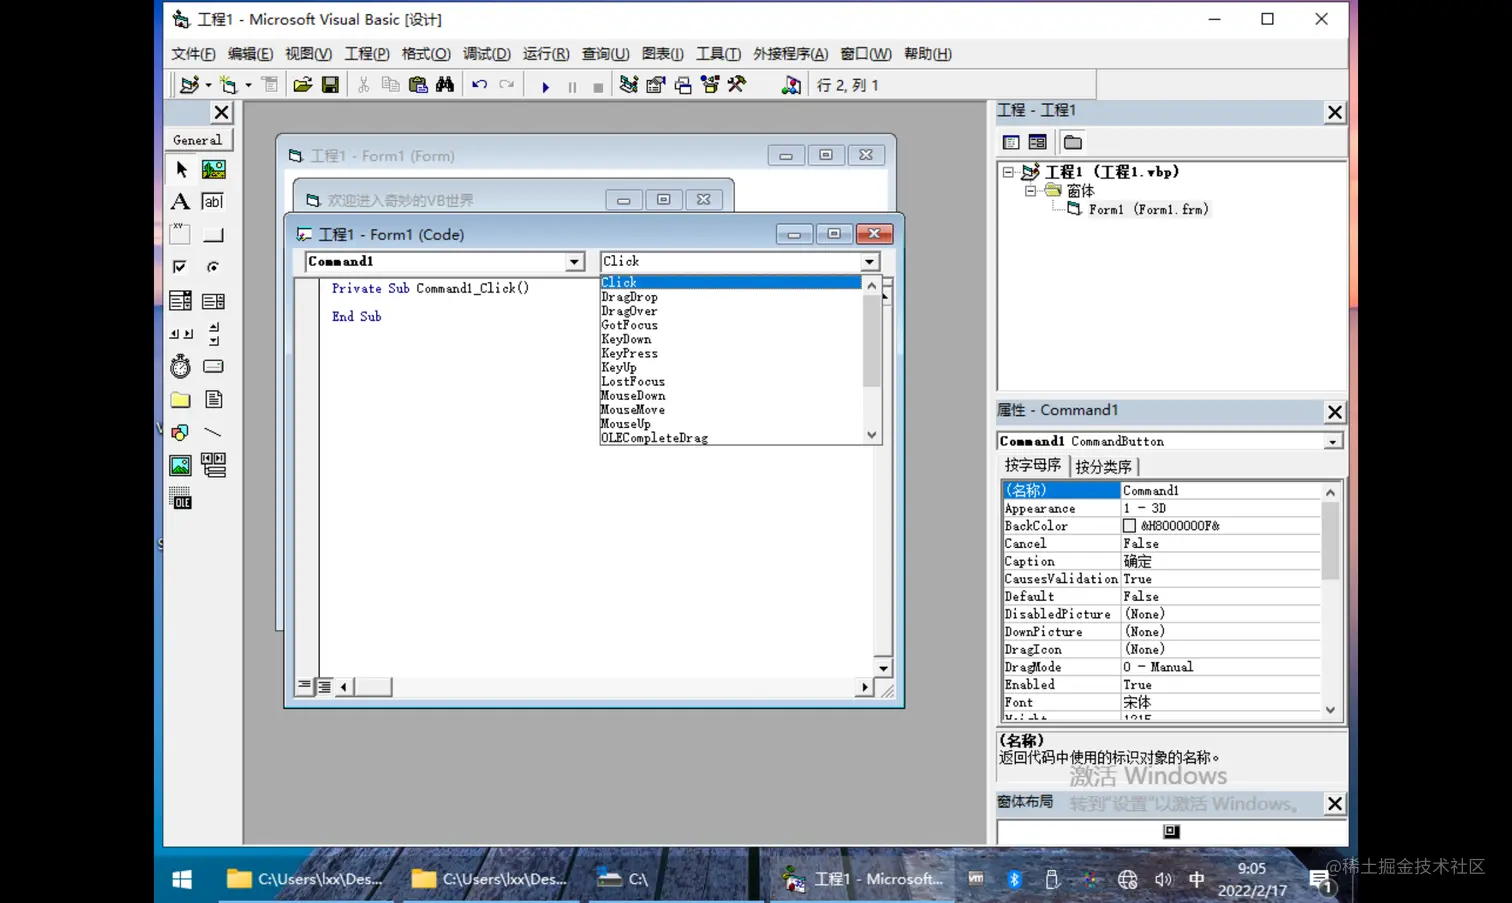Save the project with the floppy icon
This screenshot has width=1512, height=903.
pyautogui.click(x=330, y=85)
